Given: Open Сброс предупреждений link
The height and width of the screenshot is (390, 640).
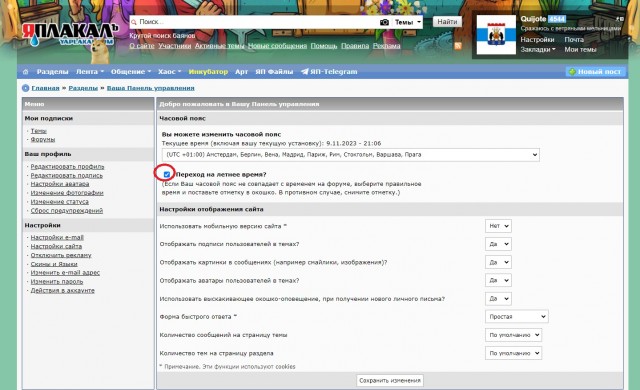Looking at the screenshot, I should 67,211.
